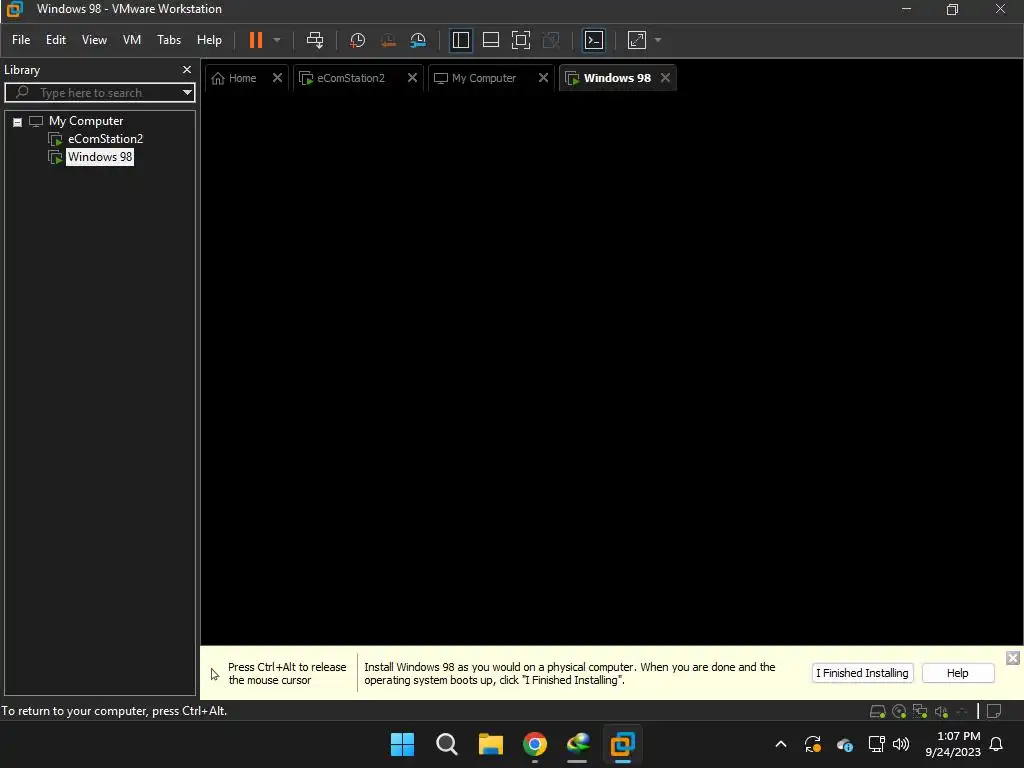Open the clock showing 1:07 PM
This screenshot has height=768, width=1024.
click(x=953, y=744)
